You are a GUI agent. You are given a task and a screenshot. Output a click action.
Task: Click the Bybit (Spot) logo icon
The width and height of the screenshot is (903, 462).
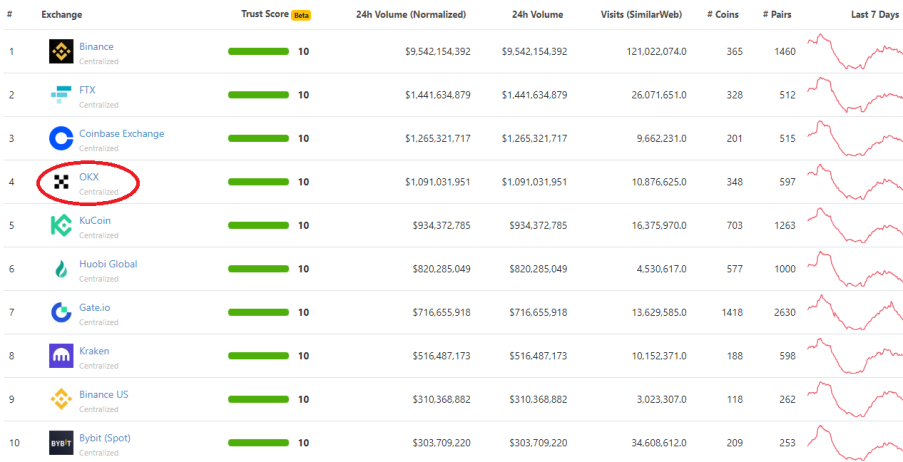coord(61,442)
